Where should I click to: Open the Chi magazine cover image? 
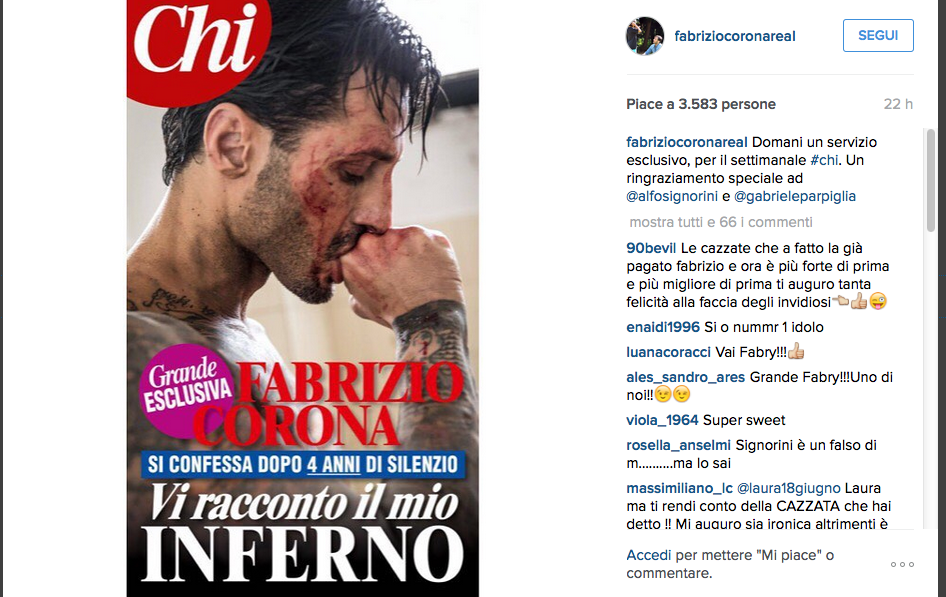[x=303, y=298]
